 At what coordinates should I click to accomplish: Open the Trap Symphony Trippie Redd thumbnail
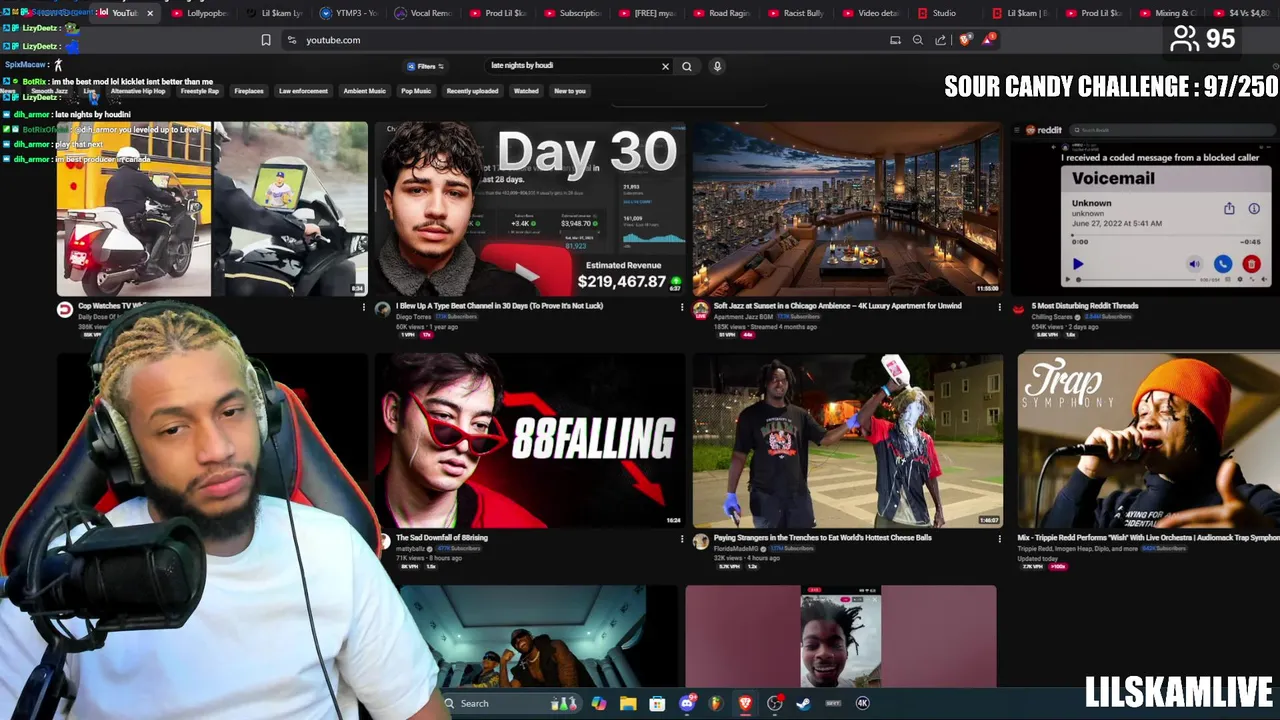[x=1148, y=440]
